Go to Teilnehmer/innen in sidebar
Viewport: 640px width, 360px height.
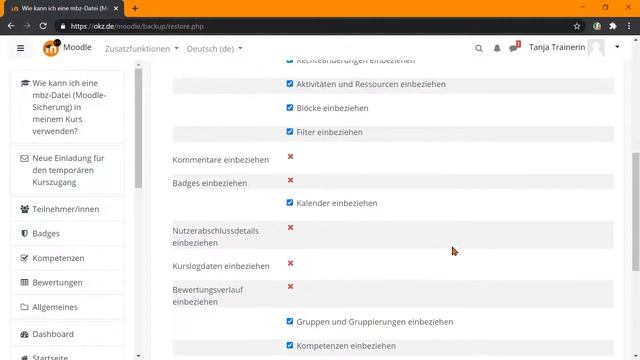click(x=66, y=209)
